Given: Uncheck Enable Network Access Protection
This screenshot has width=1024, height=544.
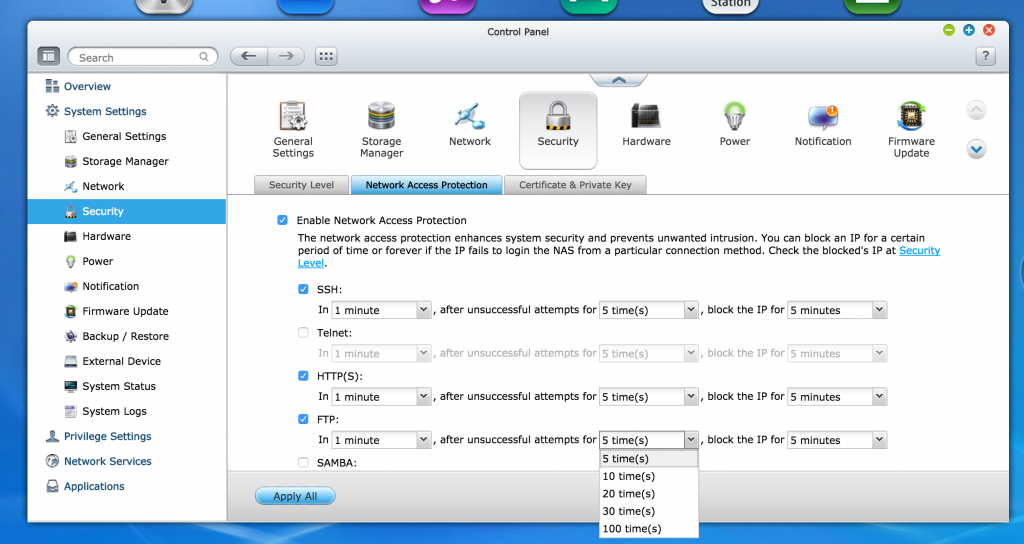Looking at the screenshot, I should (283, 220).
